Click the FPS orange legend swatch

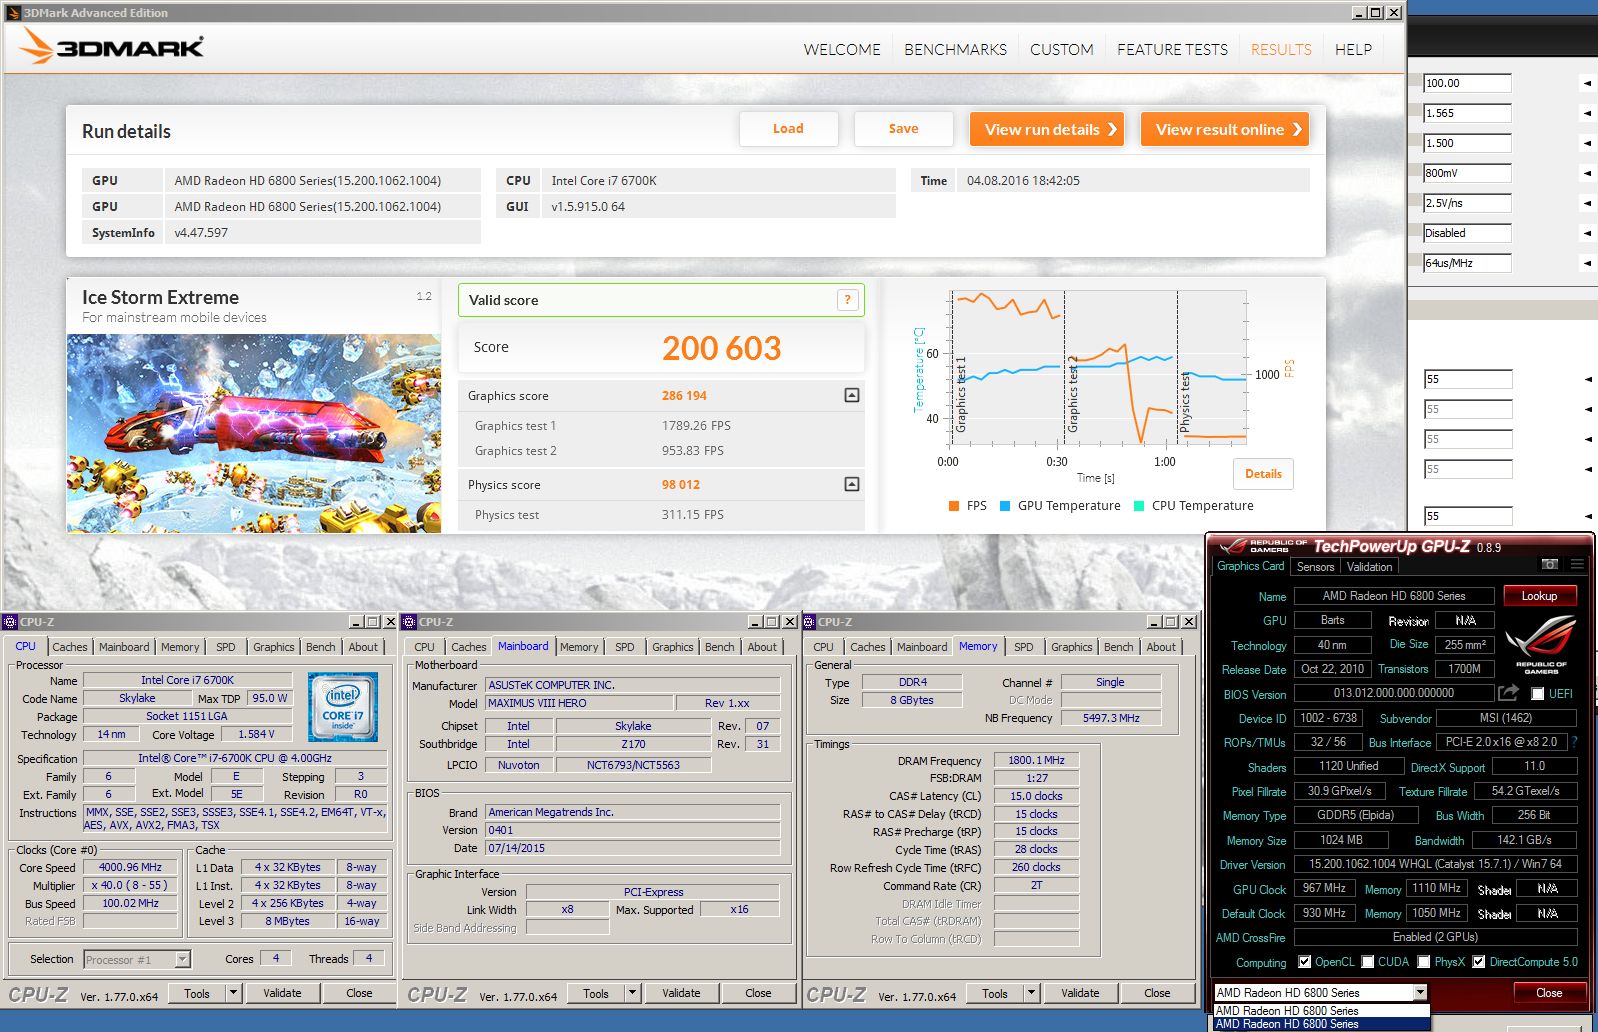tap(954, 506)
